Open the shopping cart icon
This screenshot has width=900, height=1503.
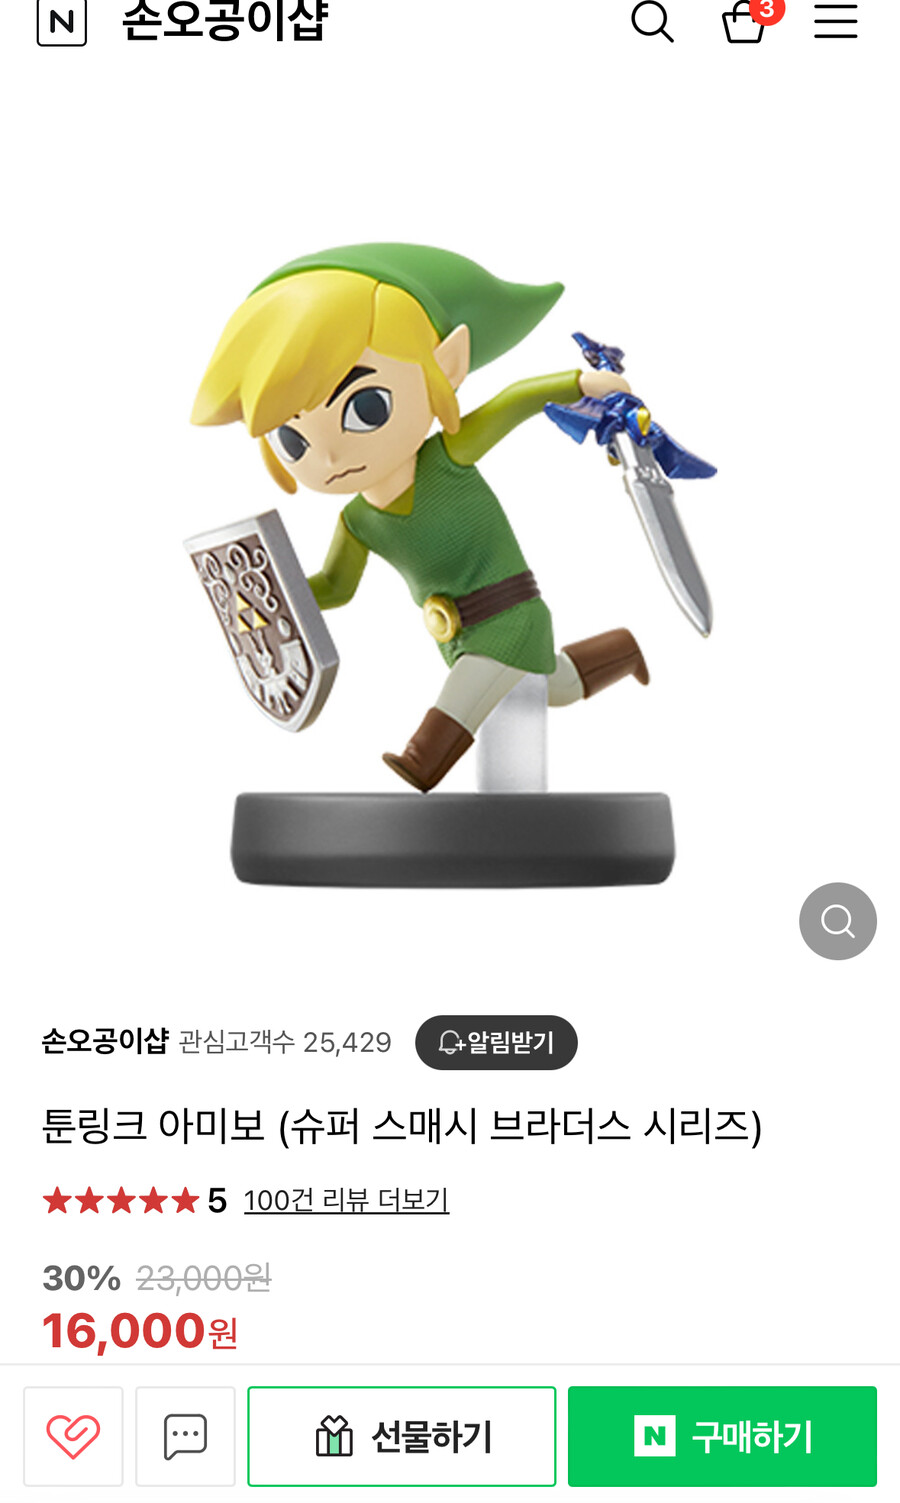point(744,21)
